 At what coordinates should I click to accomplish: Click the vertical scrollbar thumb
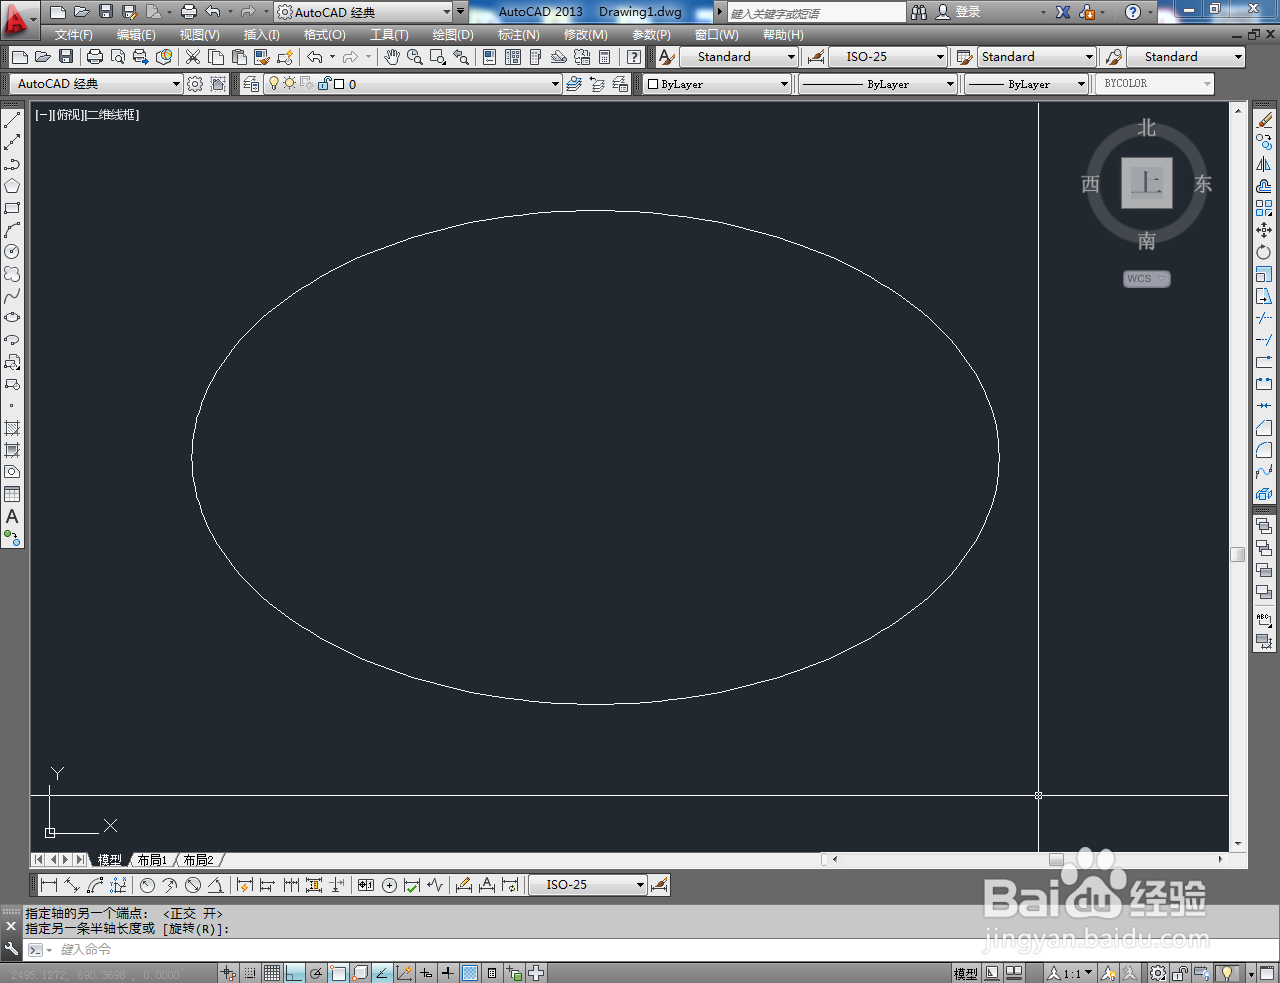pyautogui.click(x=1238, y=554)
